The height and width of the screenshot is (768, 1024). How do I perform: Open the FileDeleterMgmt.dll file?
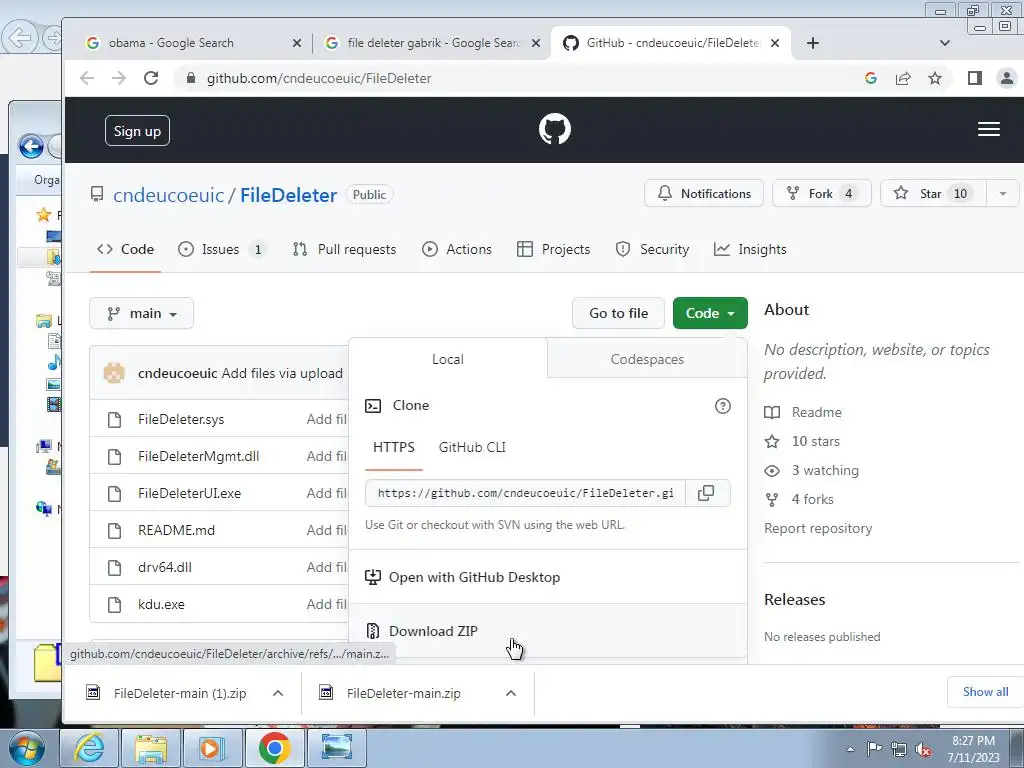[x=199, y=456]
